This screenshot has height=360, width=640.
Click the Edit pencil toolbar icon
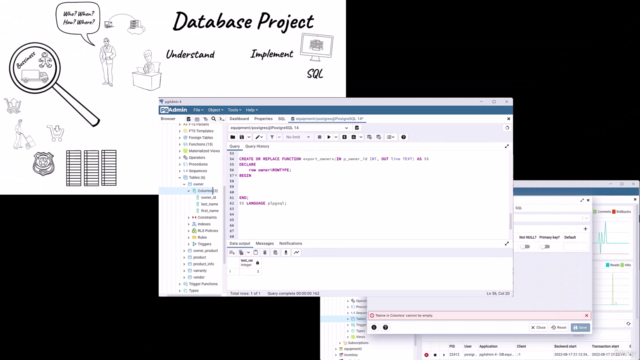[258, 137]
